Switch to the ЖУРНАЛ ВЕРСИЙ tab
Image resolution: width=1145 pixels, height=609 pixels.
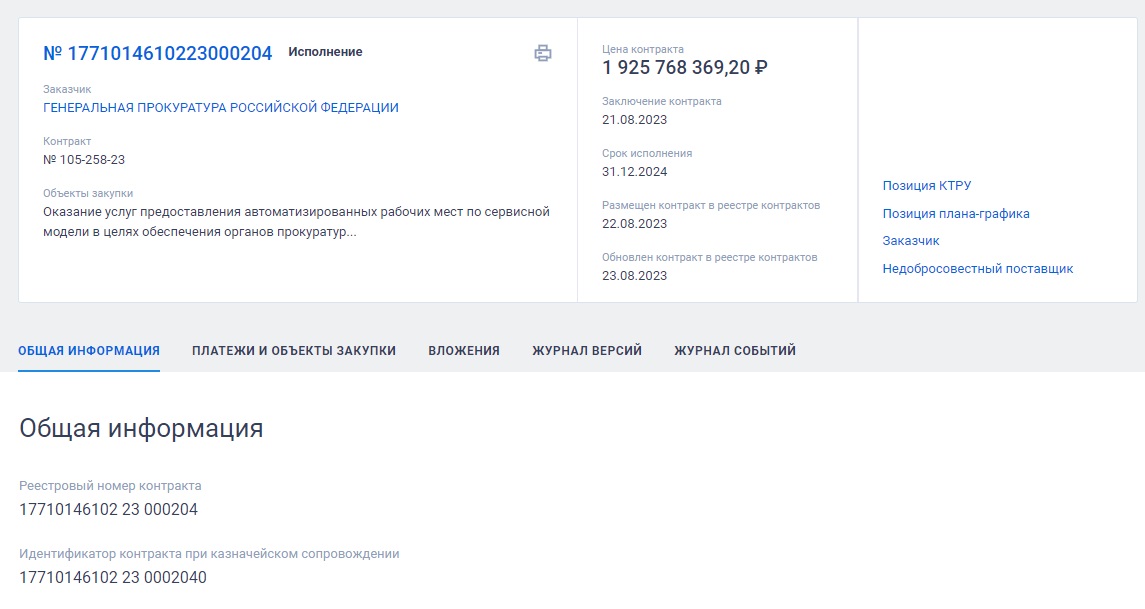point(587,351)
